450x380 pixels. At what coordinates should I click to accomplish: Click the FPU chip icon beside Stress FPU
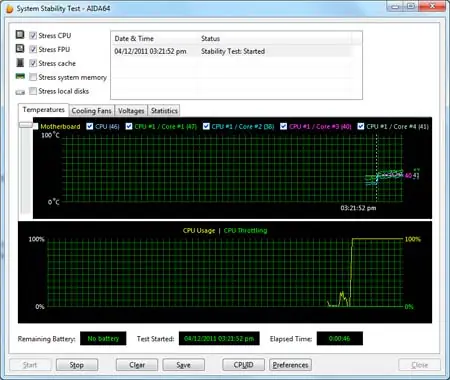pyautogui.click(x=20, y=49)
